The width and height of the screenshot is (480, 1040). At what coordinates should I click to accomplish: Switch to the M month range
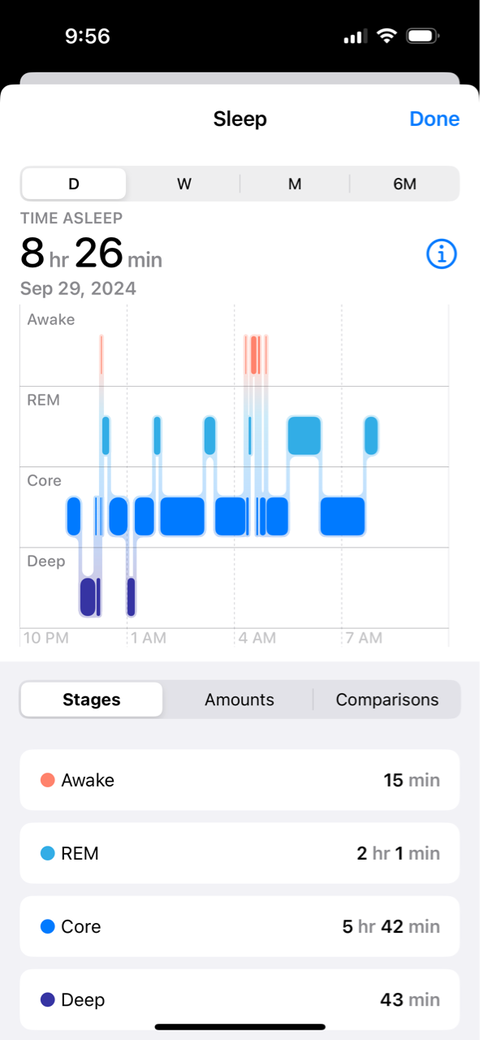(x=294, y=184)
